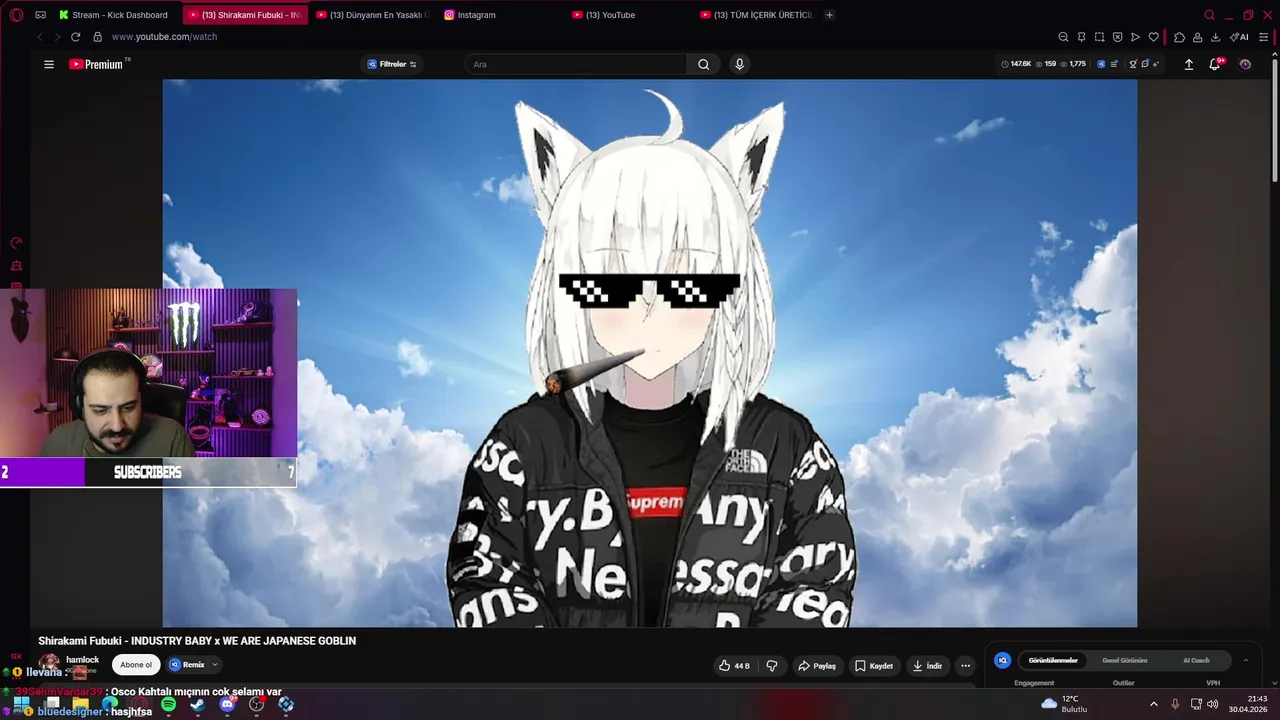This screenshot has width=1280, height=720.
Task: Click the video player to pause
Action: tap(650, 353)
